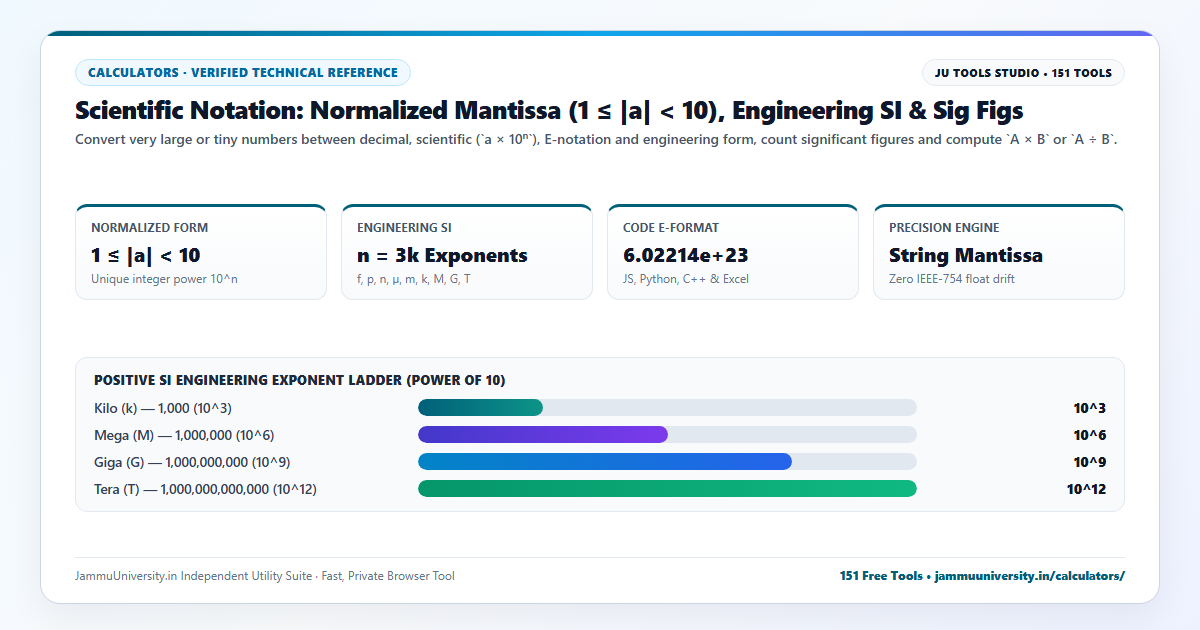Click the purple Mega progress bar

(543, 435)
